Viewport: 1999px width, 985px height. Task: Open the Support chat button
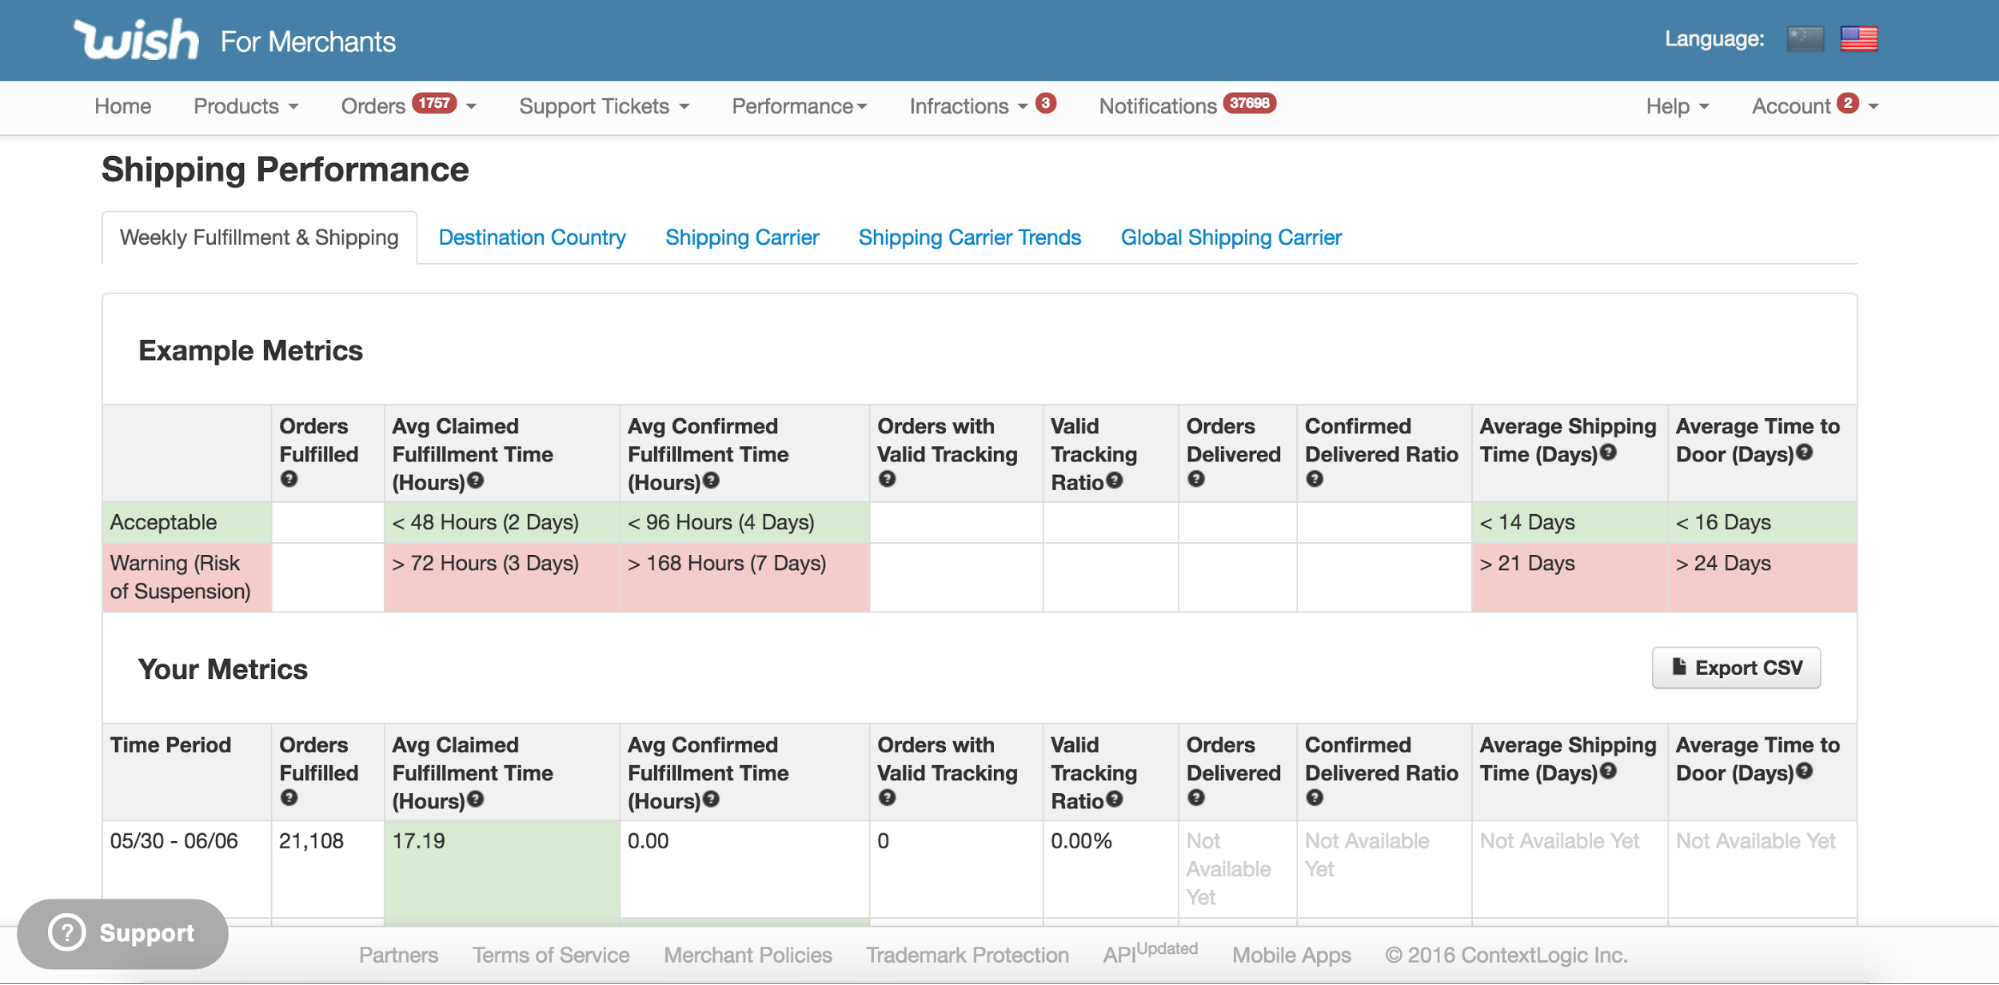[123, 933]
